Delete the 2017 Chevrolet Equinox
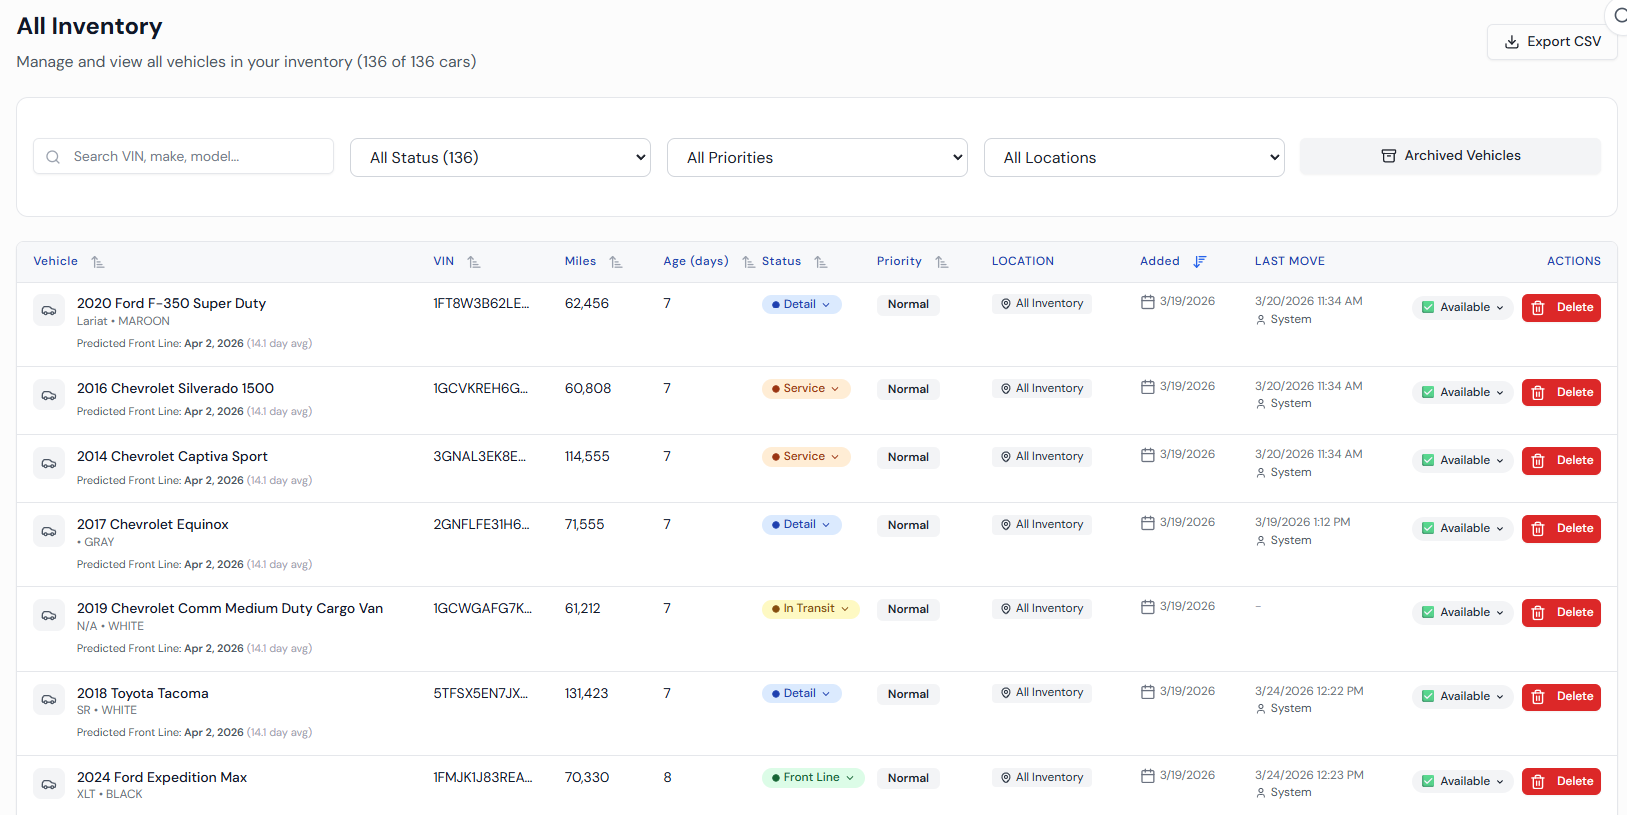This screenshot has width=1627, height=815. (1561, 529)
